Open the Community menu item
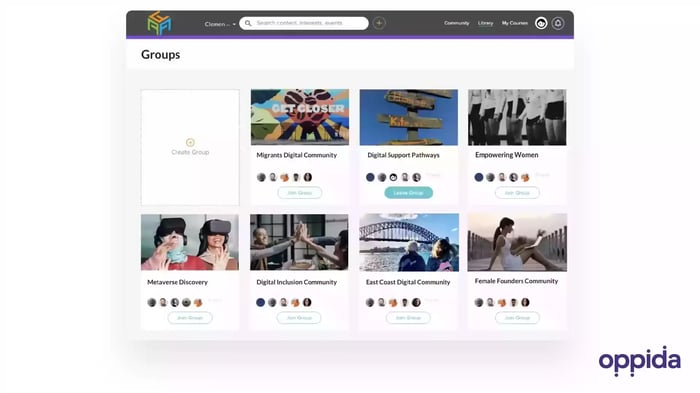Screen dimensions: 700x393 (456, 23)
